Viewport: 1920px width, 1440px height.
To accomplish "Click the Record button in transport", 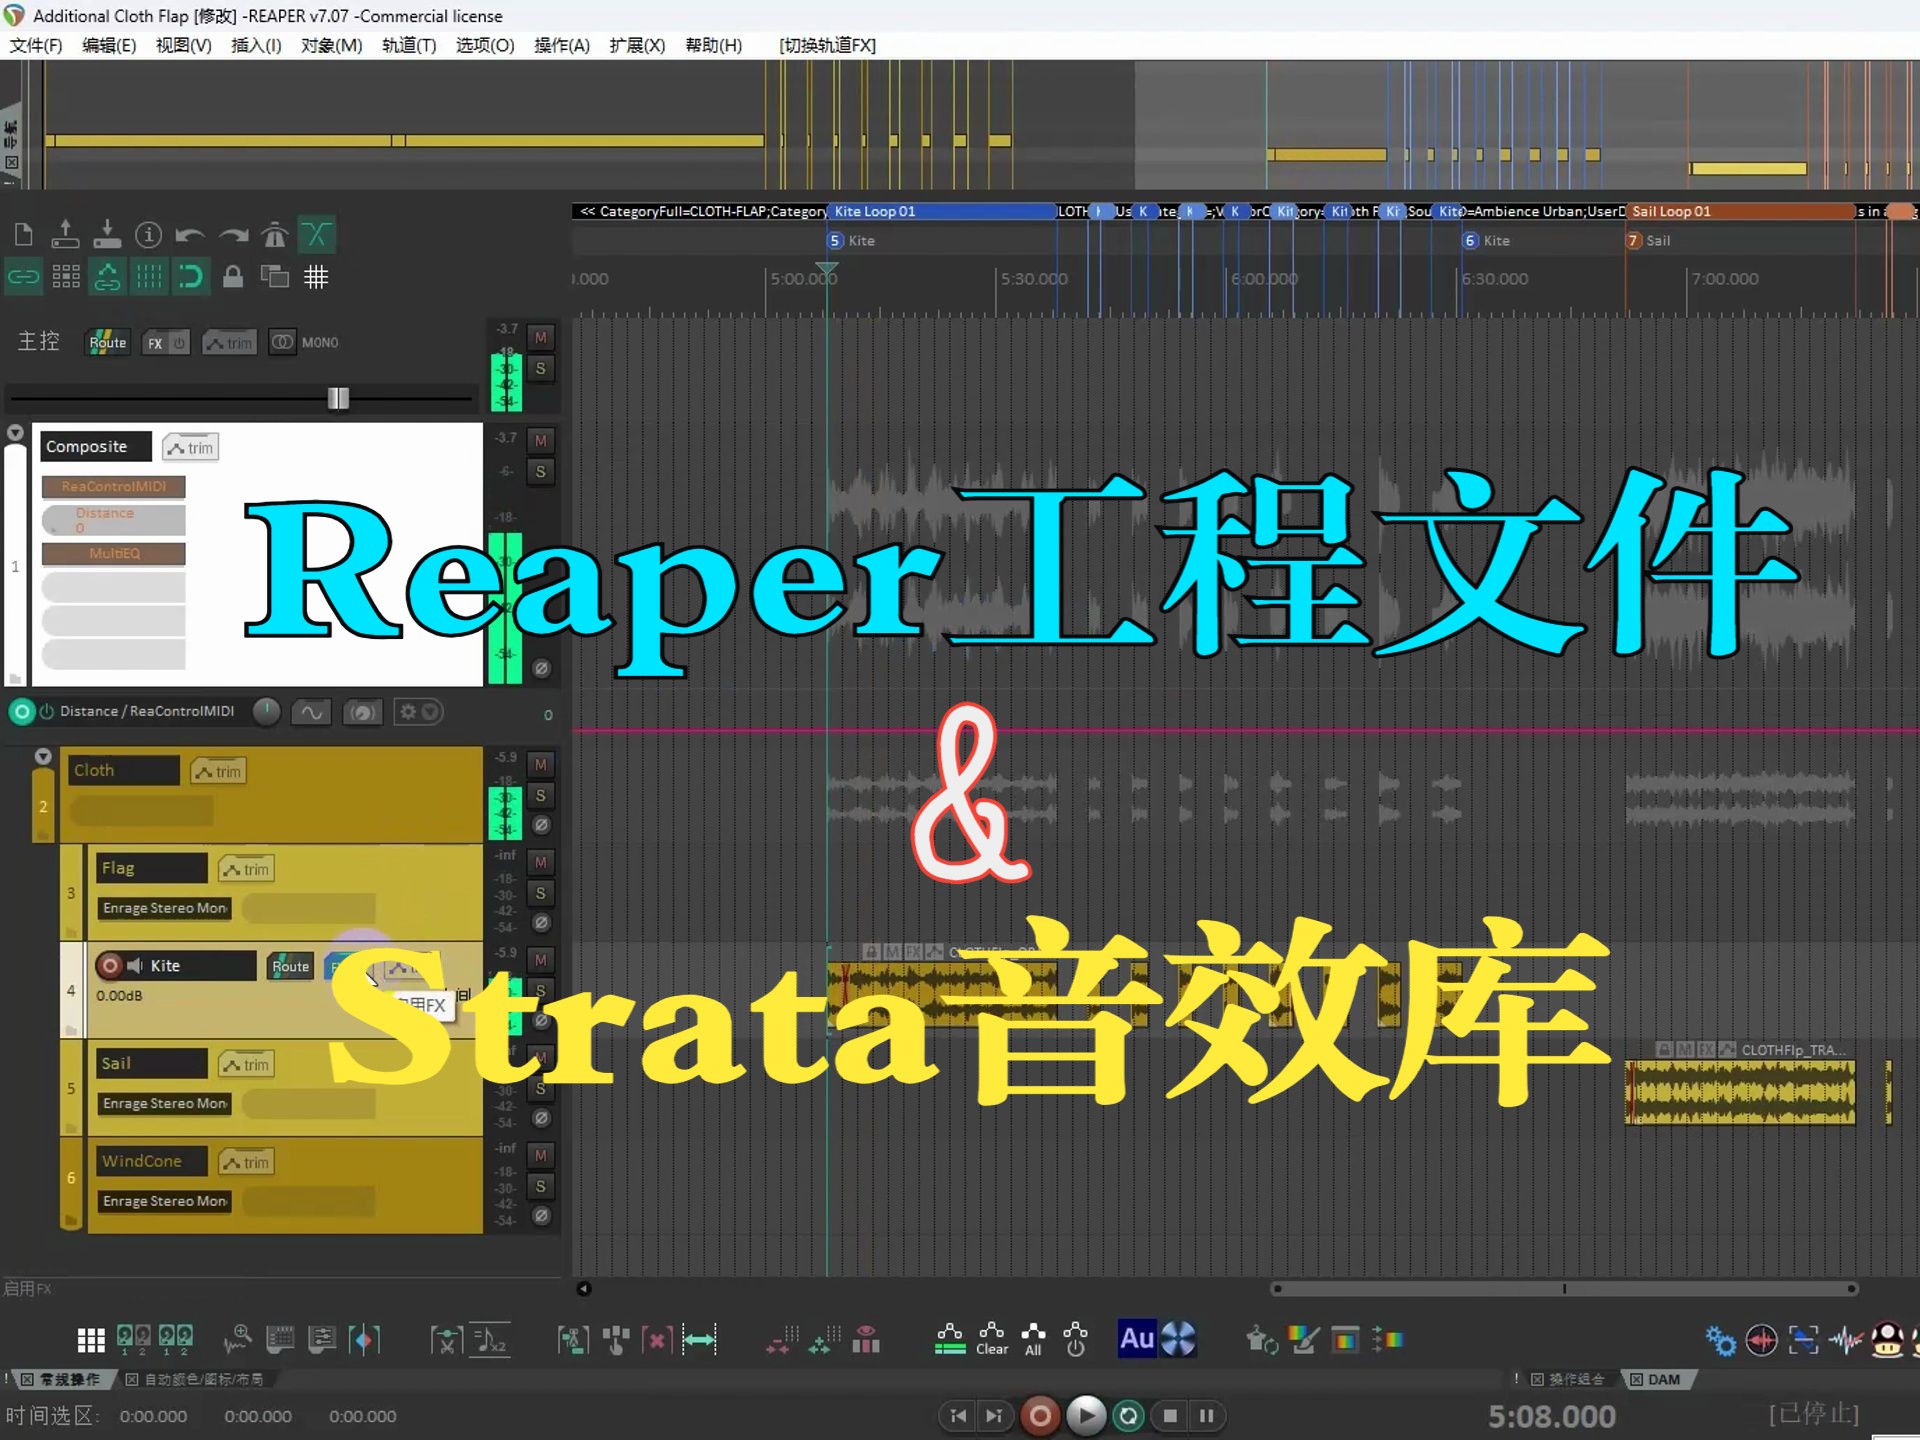I will pyautogui.click(x=1040, y=1414).
